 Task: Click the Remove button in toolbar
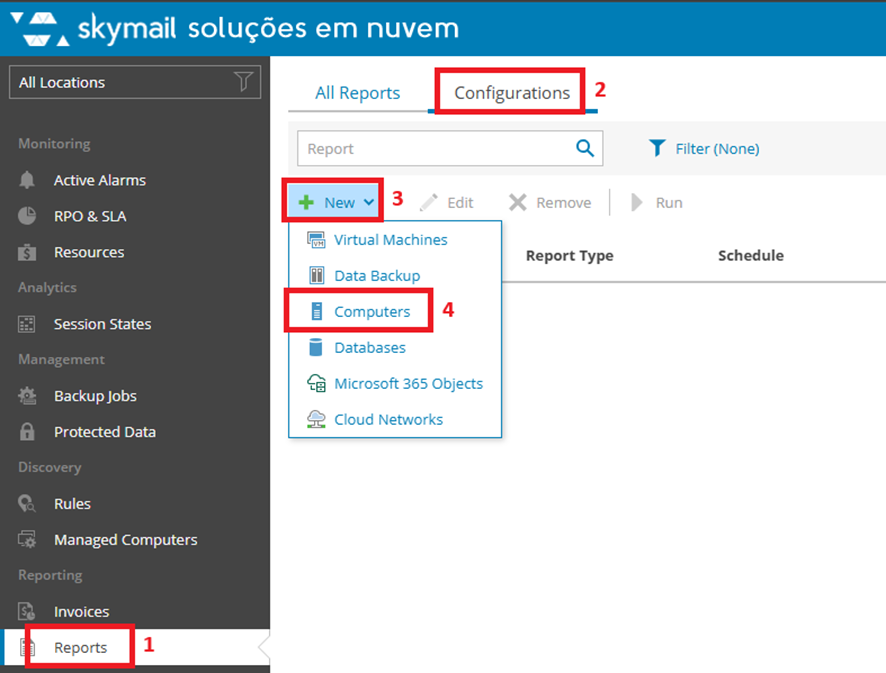(x=550, y=203)
